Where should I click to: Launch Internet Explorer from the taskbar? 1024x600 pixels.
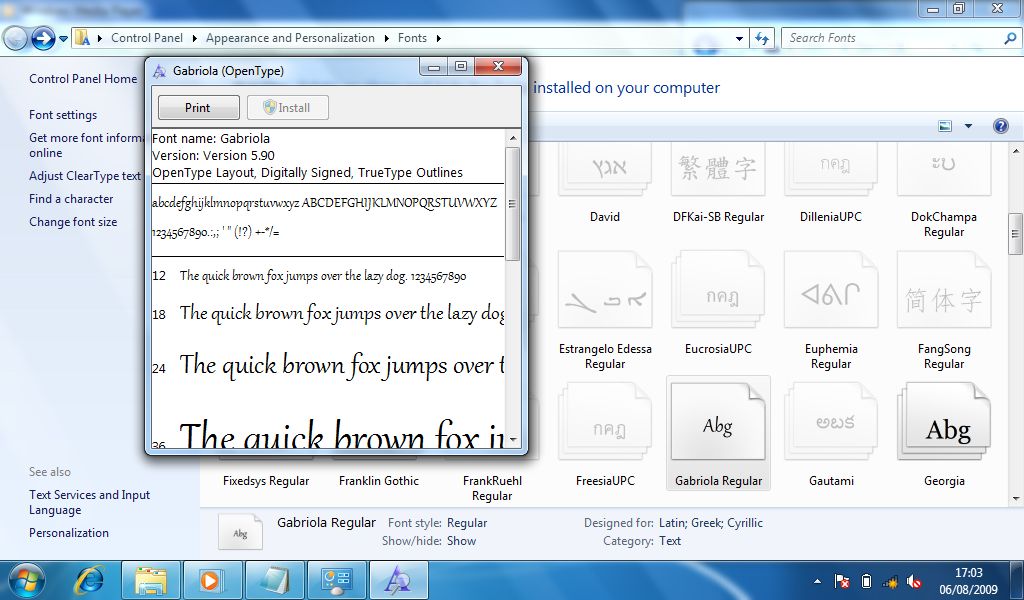tap(89, 580)
